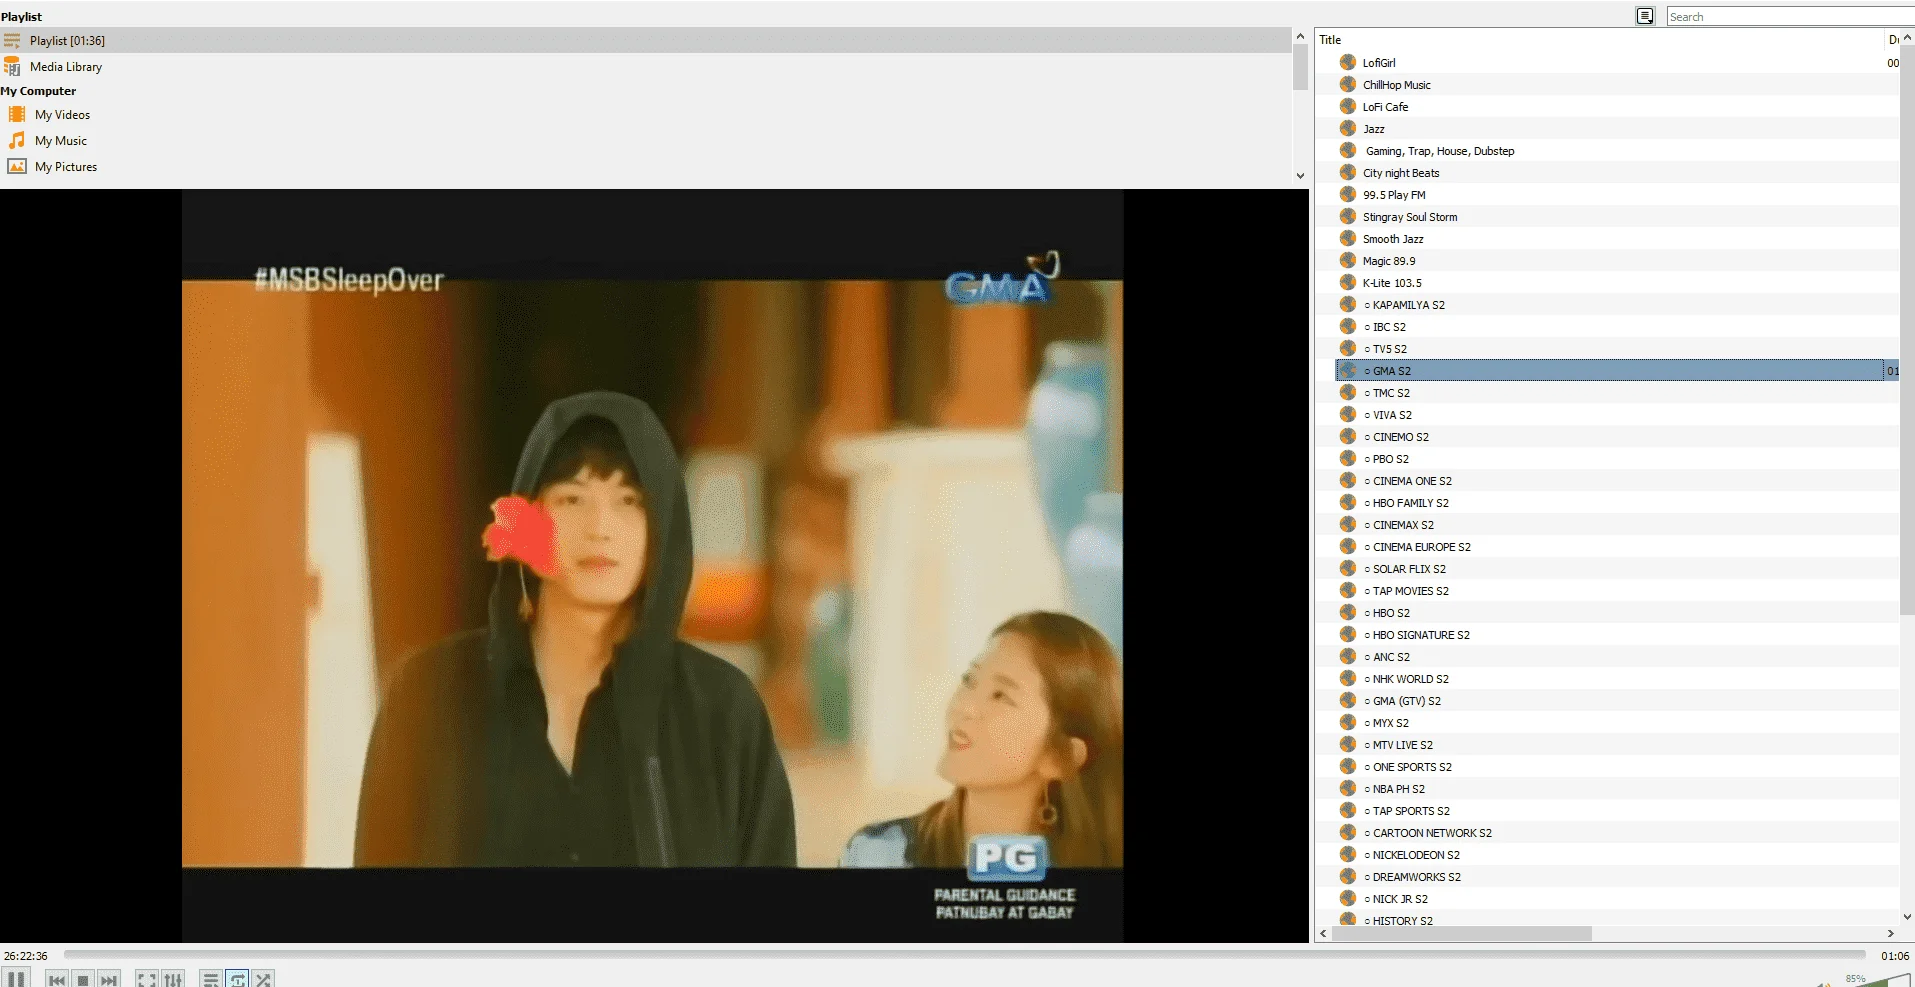This screenshot has height=987, width=1915.
Task: Click the playlist's horizontal scrollbar
Action: (1461, 933)
